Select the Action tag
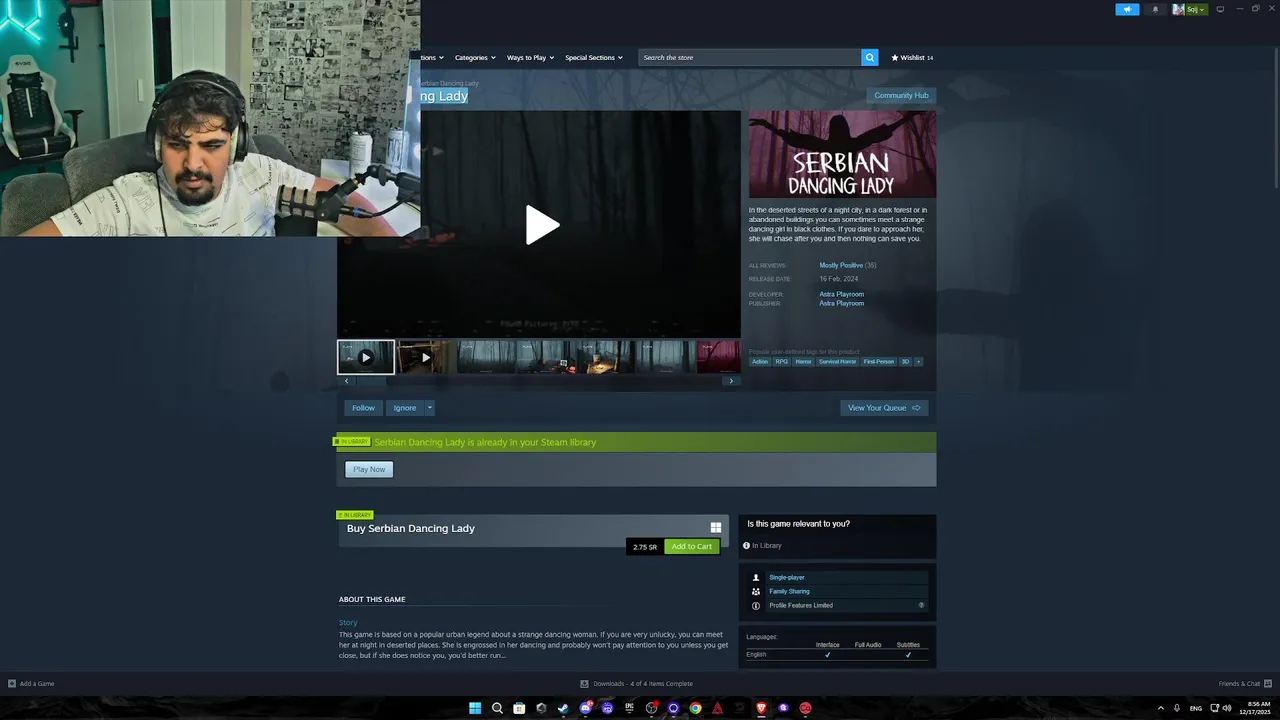This screenshot has height=720, width=1280. 760,361
